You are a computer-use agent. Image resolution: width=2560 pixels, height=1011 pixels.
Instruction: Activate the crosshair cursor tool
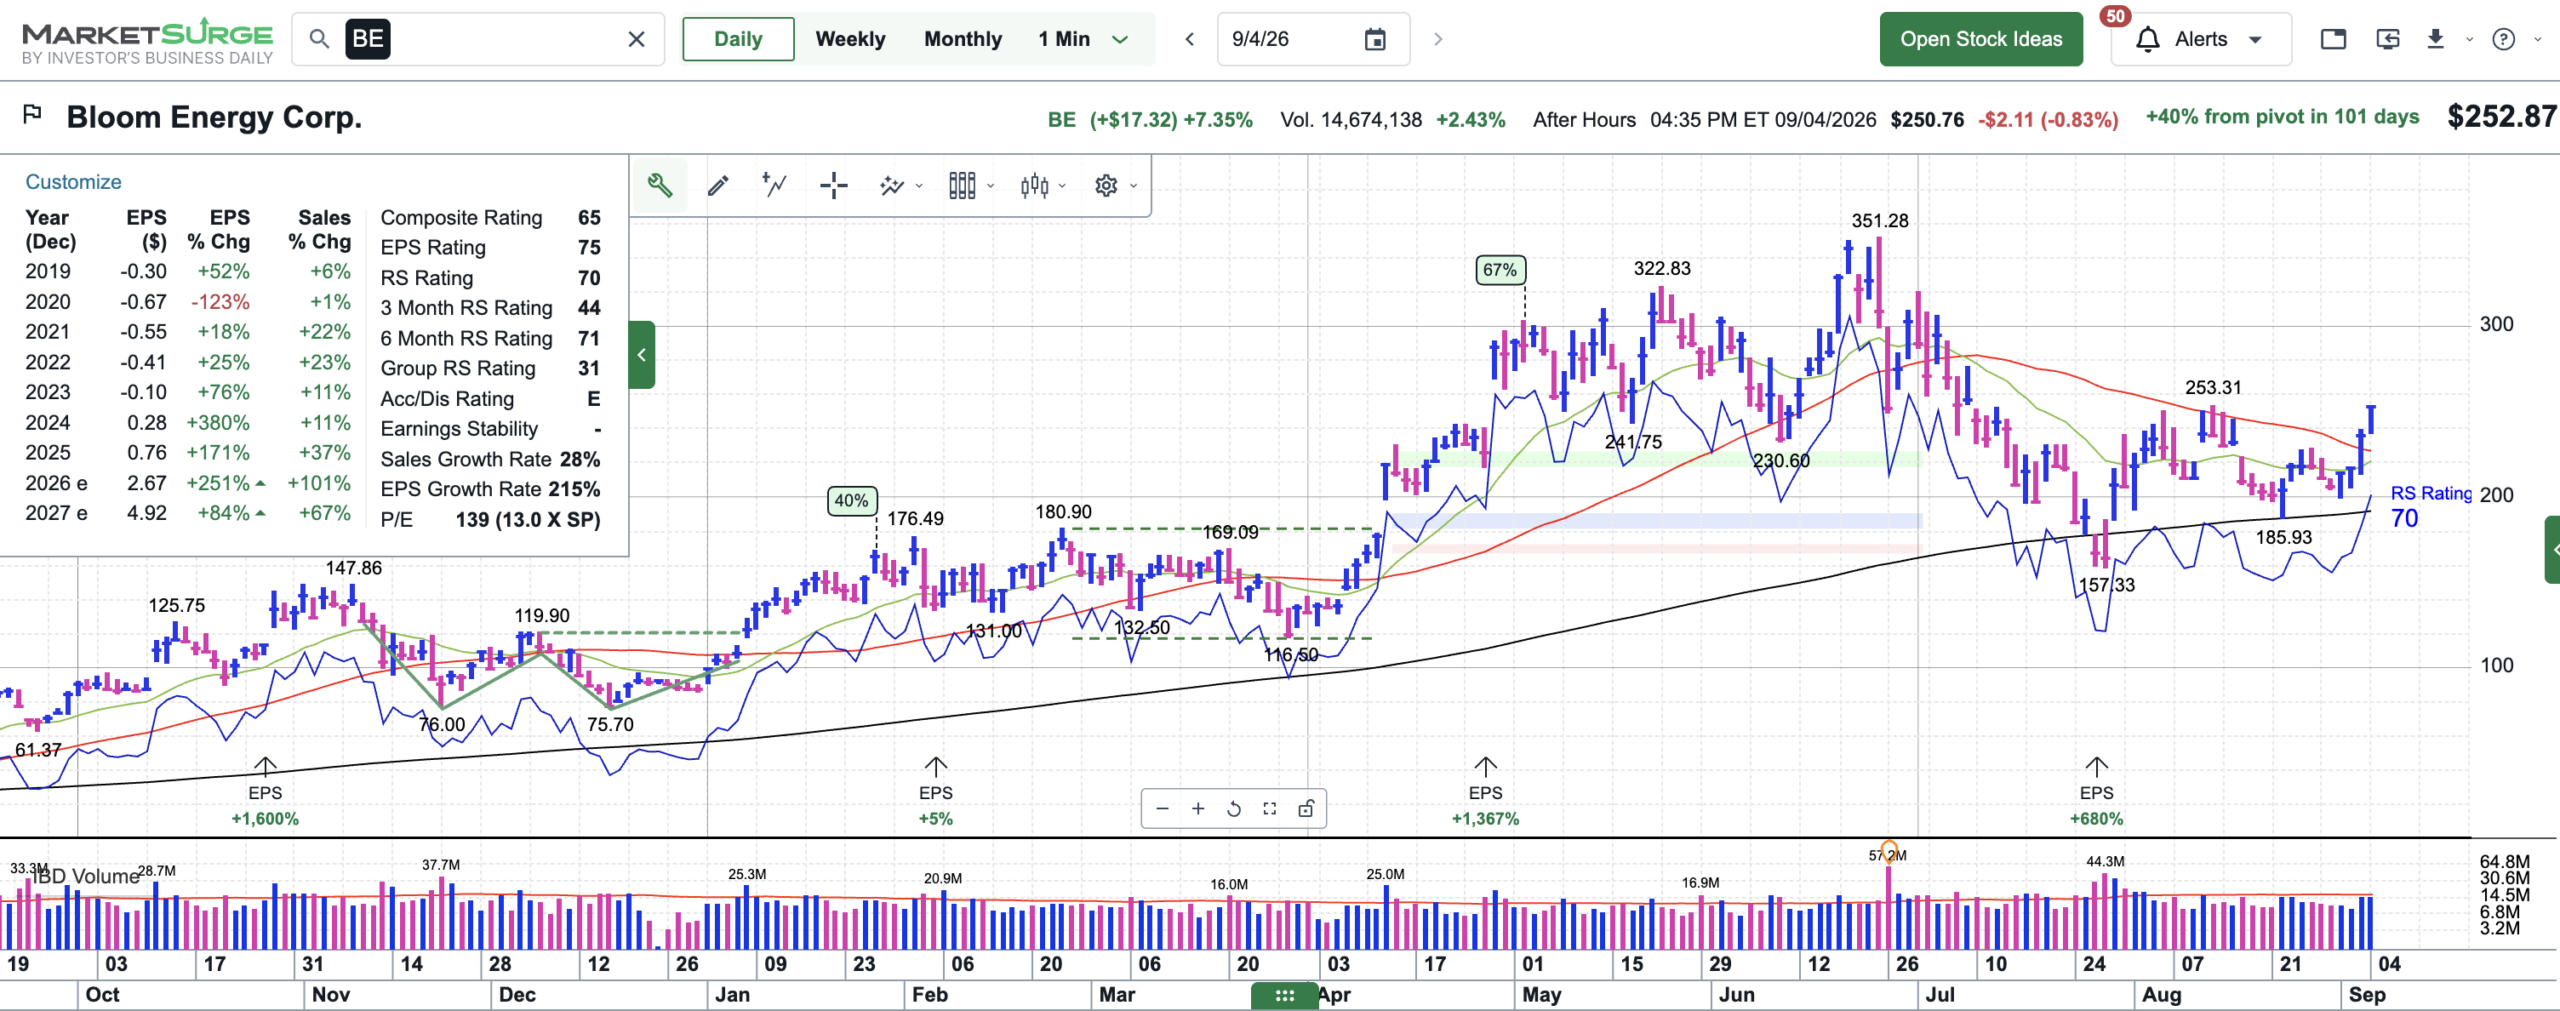833,185
